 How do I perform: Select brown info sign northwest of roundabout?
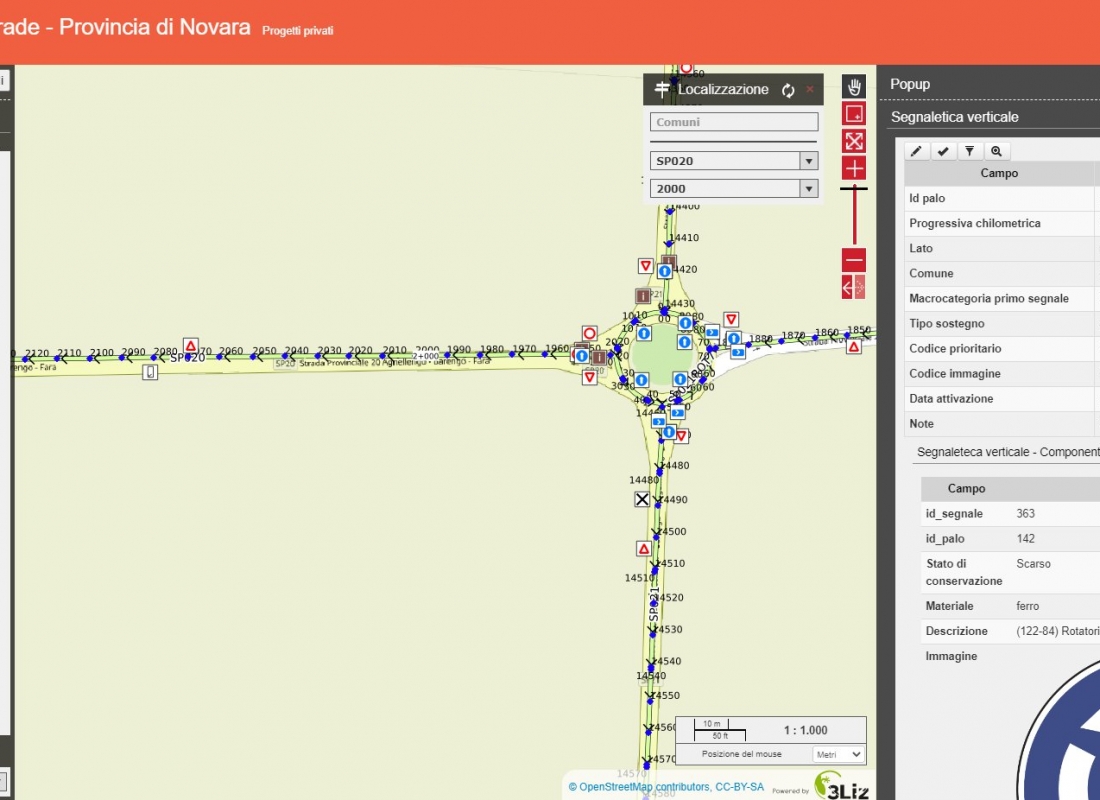(x=642, y=295)
